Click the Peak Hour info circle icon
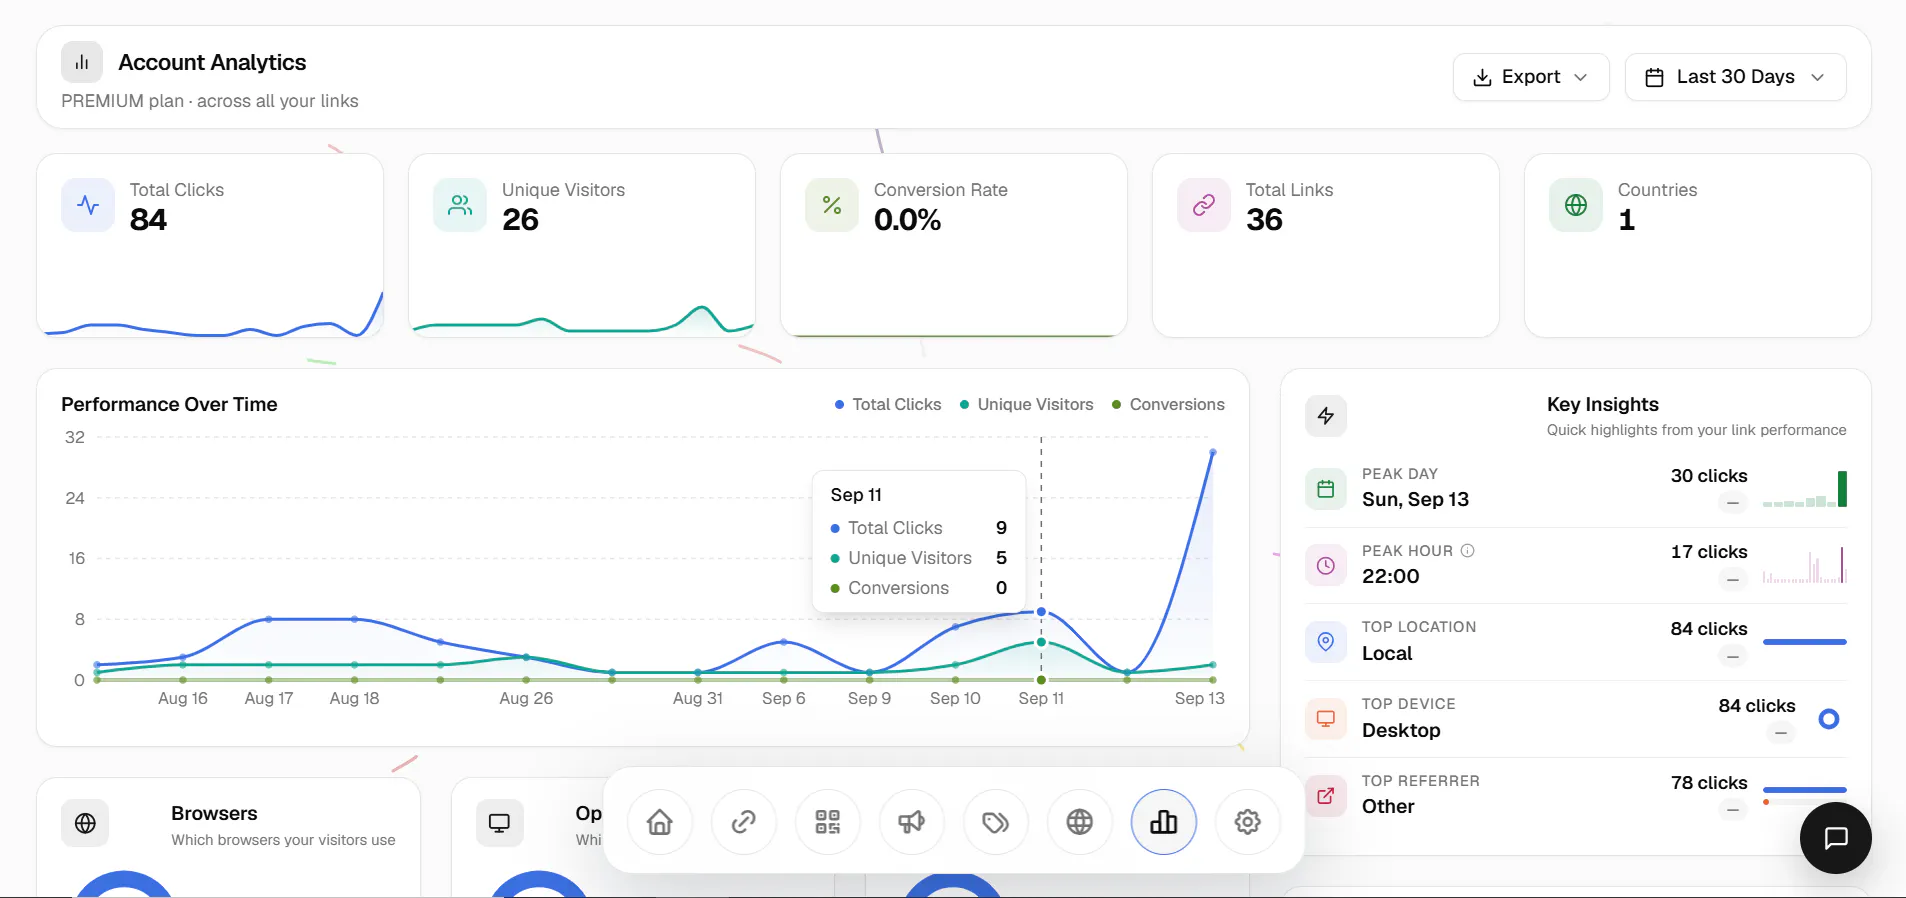 tap(1468, 551)
